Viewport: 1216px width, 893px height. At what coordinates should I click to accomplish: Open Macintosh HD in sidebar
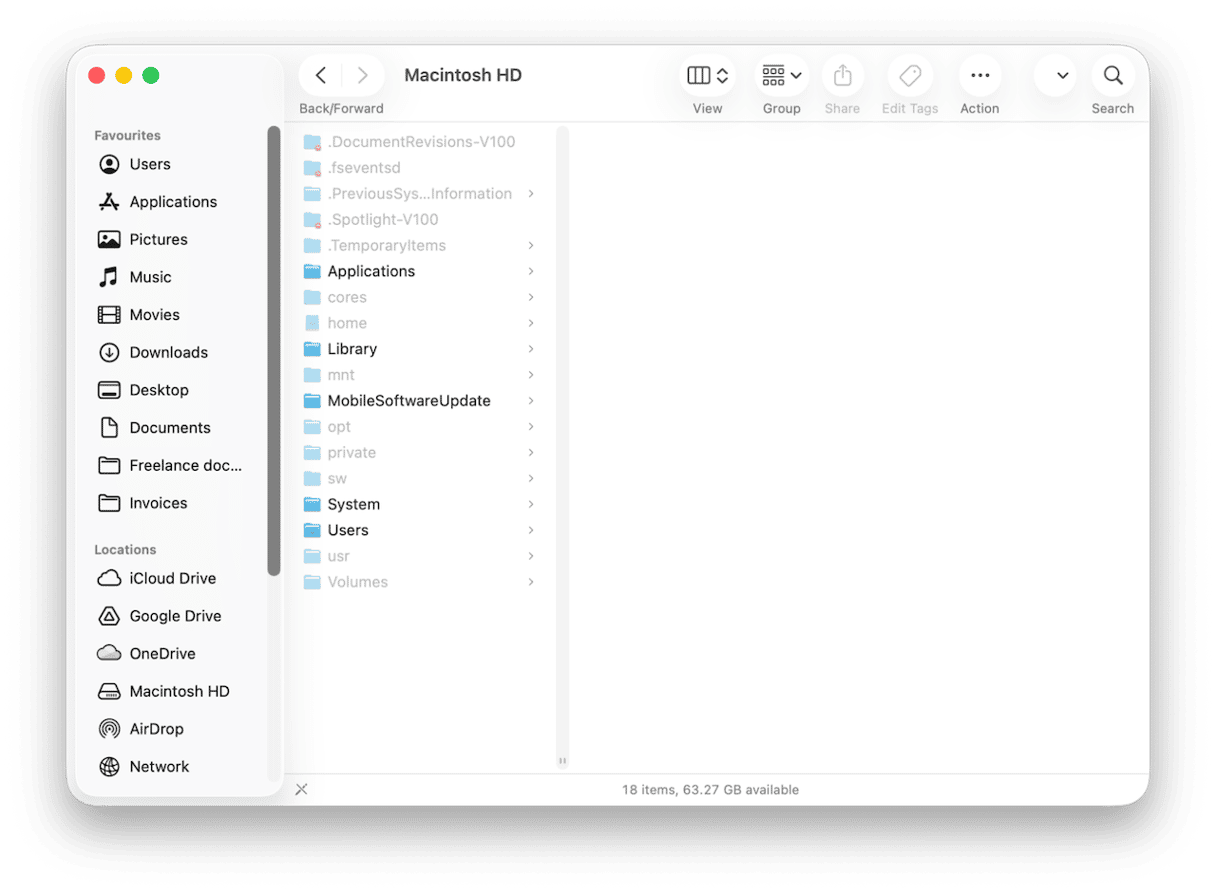[179, 691]
